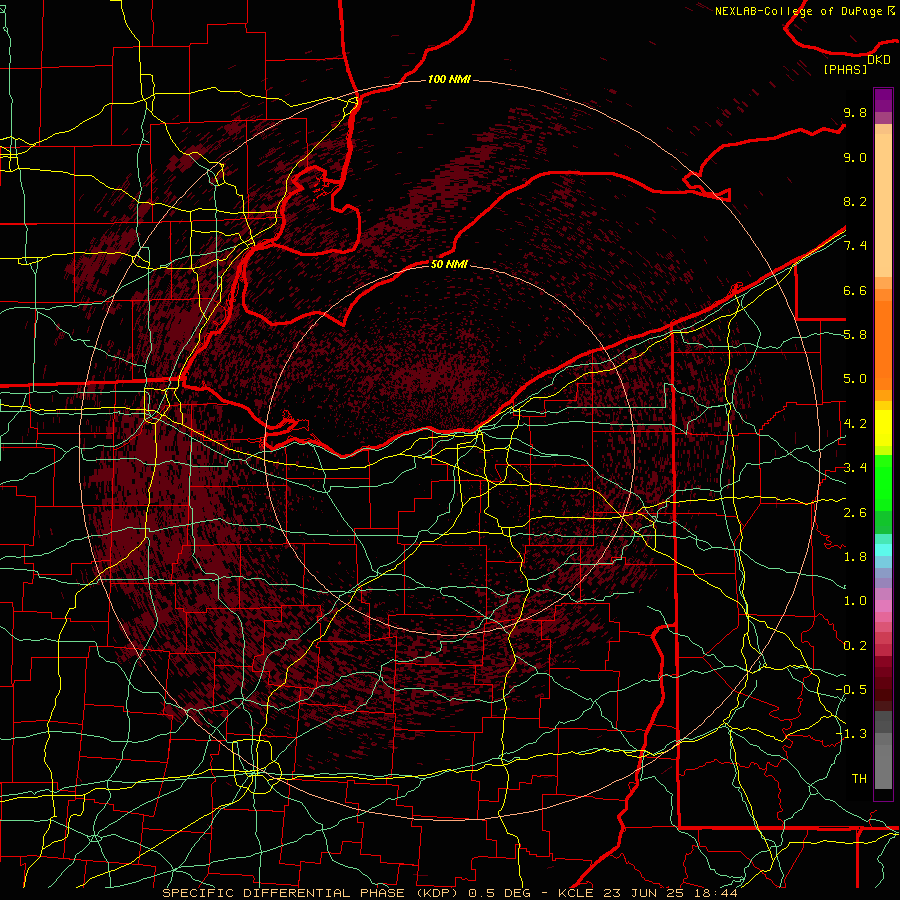This screenshot has width=900, height=900.
Task: Click the (KDP) abbreviation in the caption
Action: (x=435, y=893)
